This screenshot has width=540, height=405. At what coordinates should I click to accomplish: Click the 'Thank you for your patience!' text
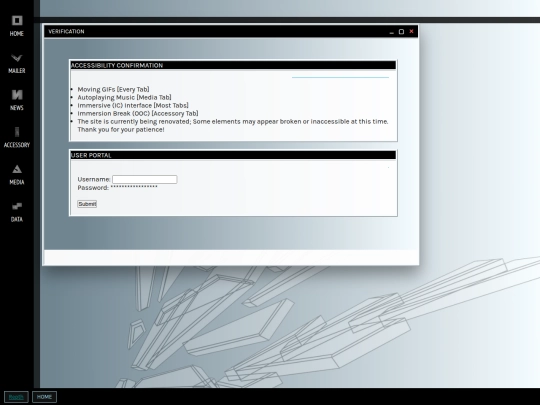(x=121, y=129)
